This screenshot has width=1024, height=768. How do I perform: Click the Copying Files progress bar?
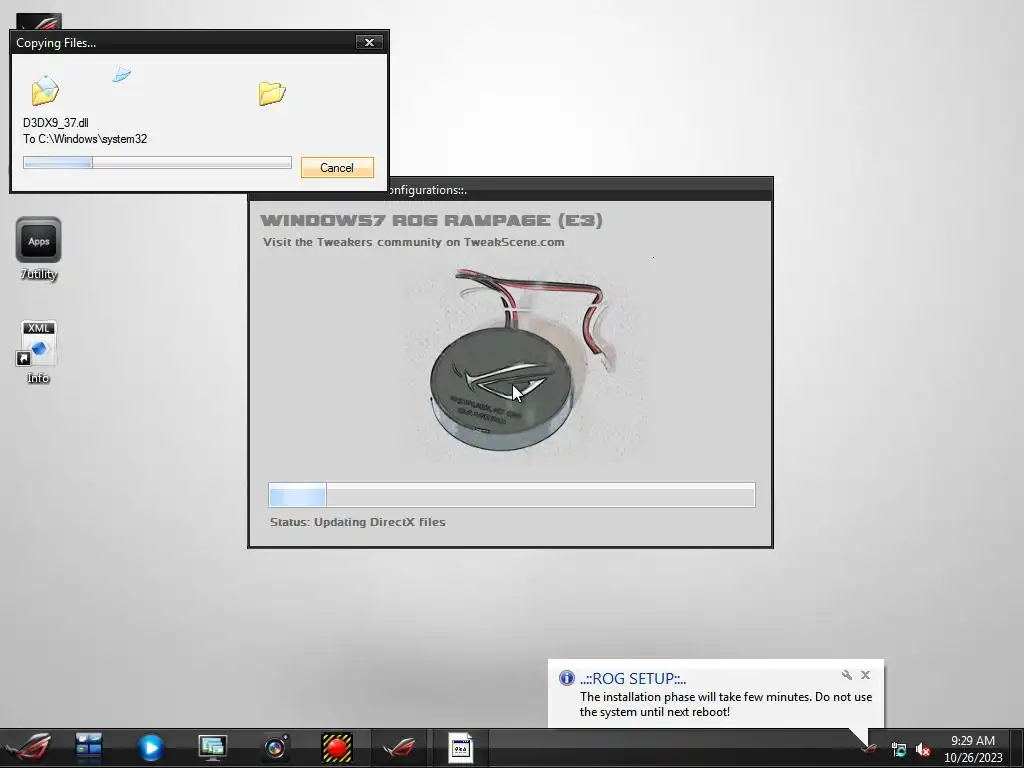[x=157, y=162]
